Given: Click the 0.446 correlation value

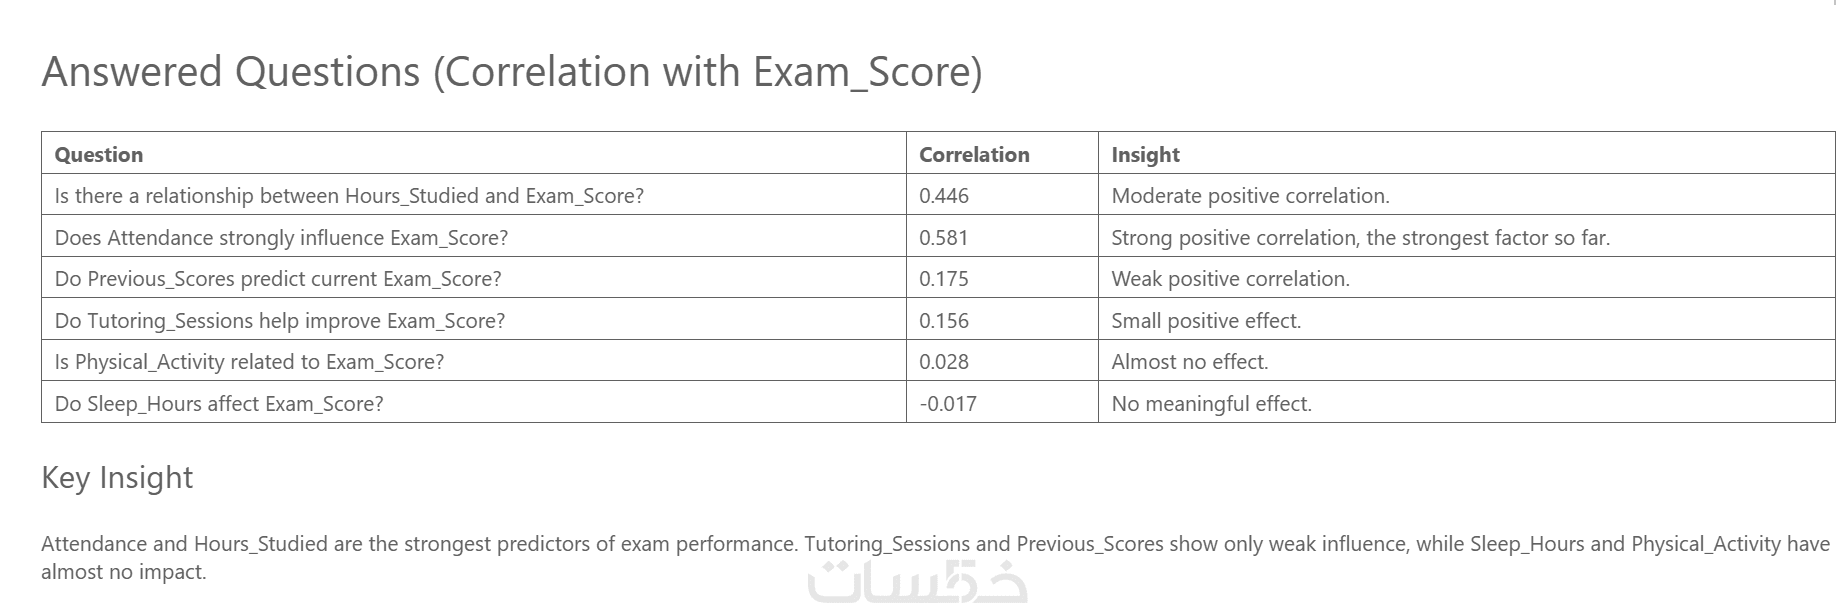Looking at the screenshot, I should click(x=944, y=196).
